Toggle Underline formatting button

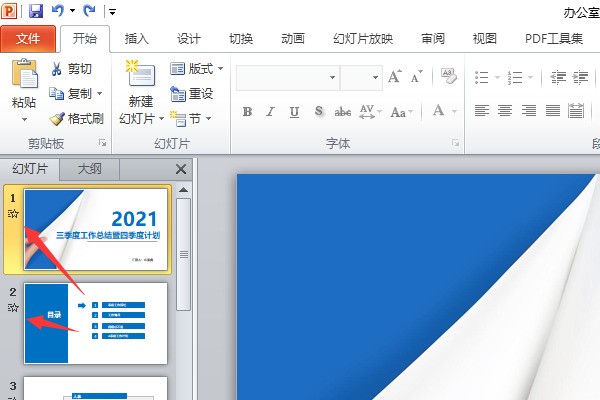(x=295, y=111)
